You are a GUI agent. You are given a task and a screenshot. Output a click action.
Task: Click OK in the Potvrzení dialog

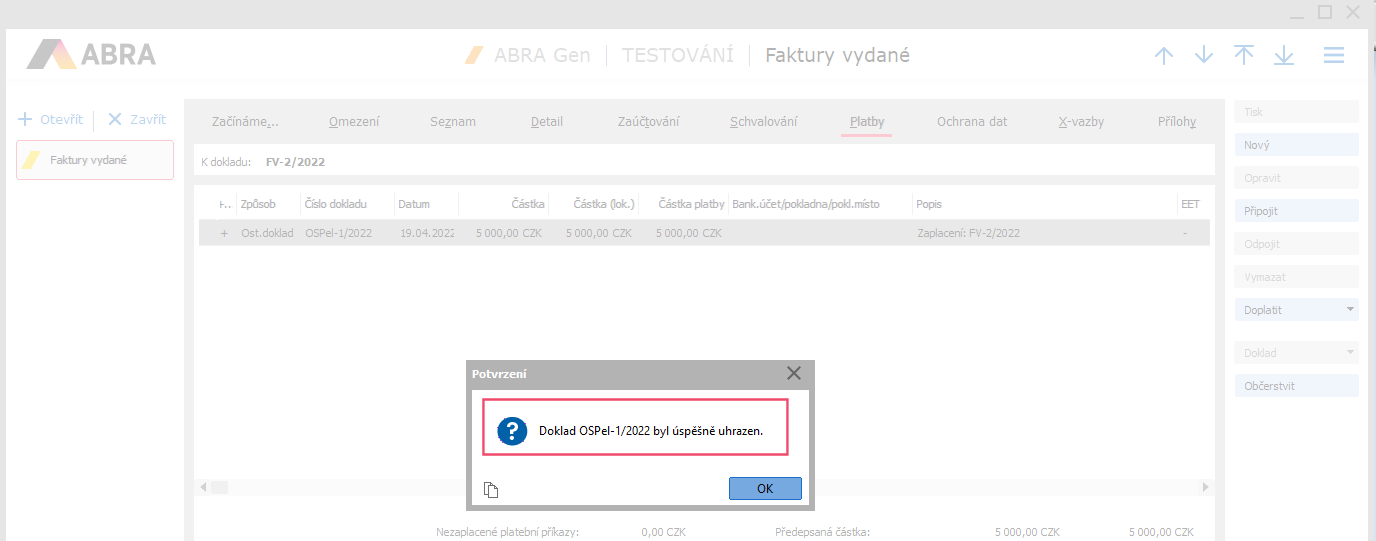pyautogui.click(x=765, y=489)
